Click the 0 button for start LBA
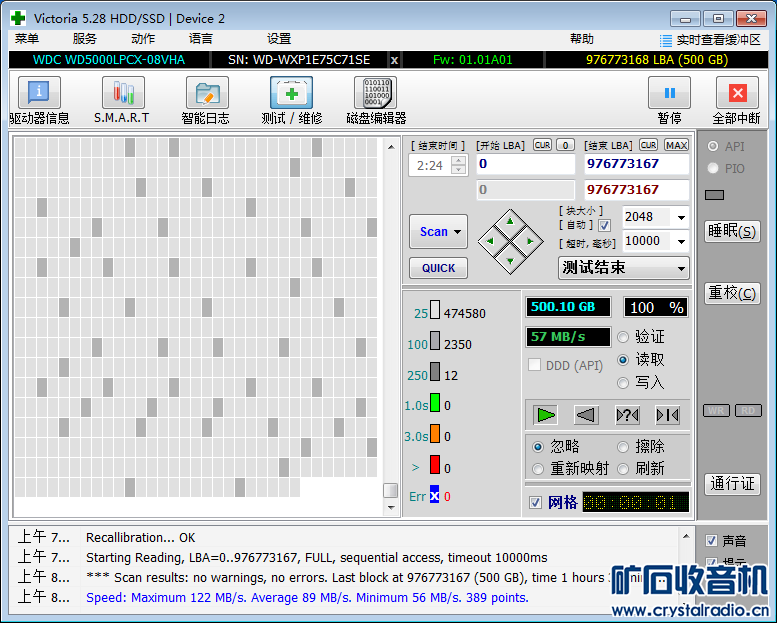This screenshot has width=777, height=623. (x=565, y=145)
